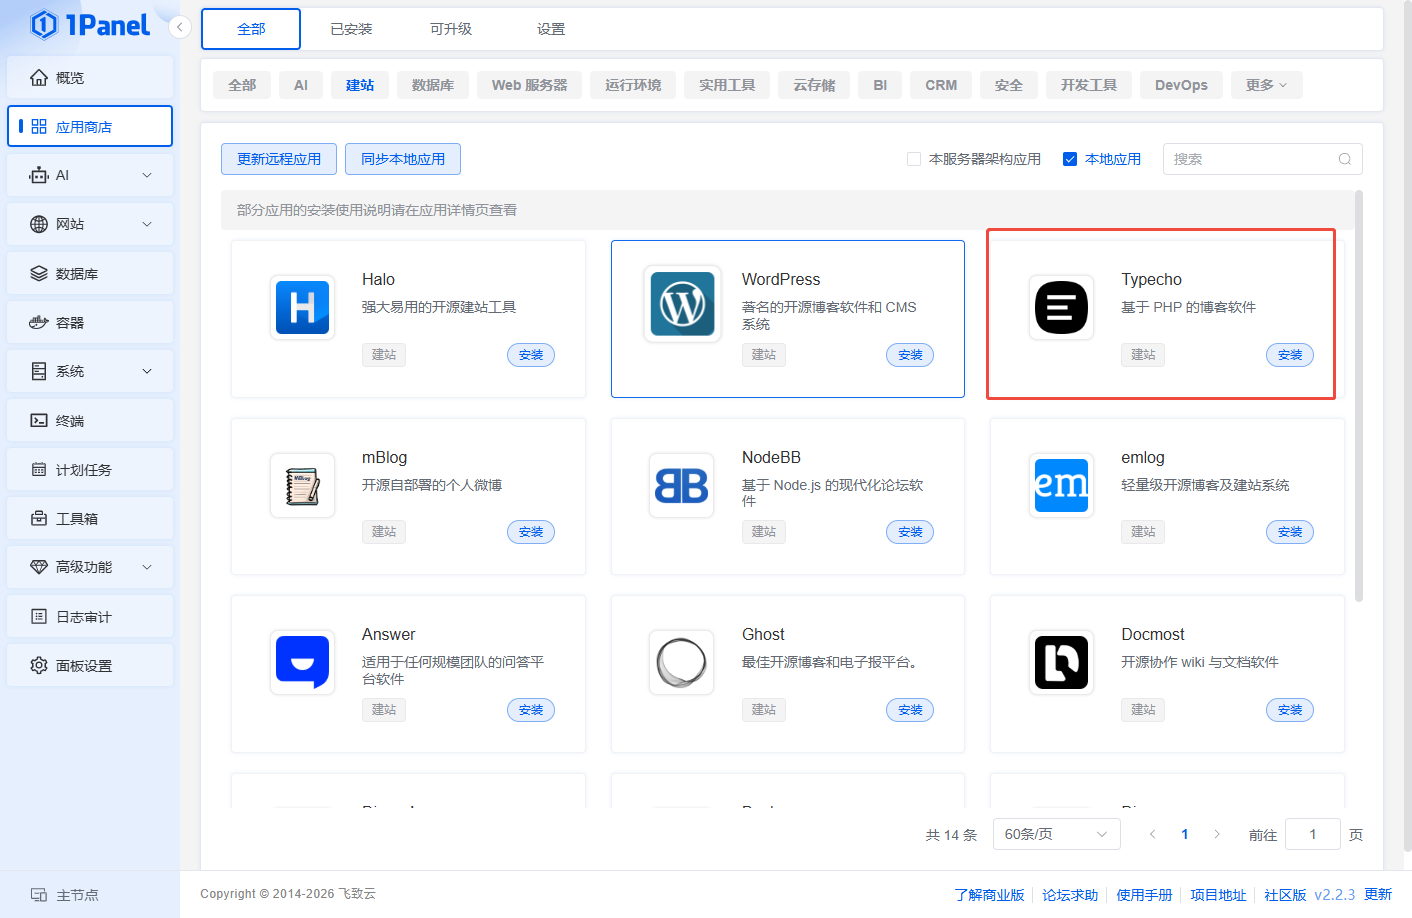Filter by Web 服务器 category
1412x918 pixels.
coord(529,85)
